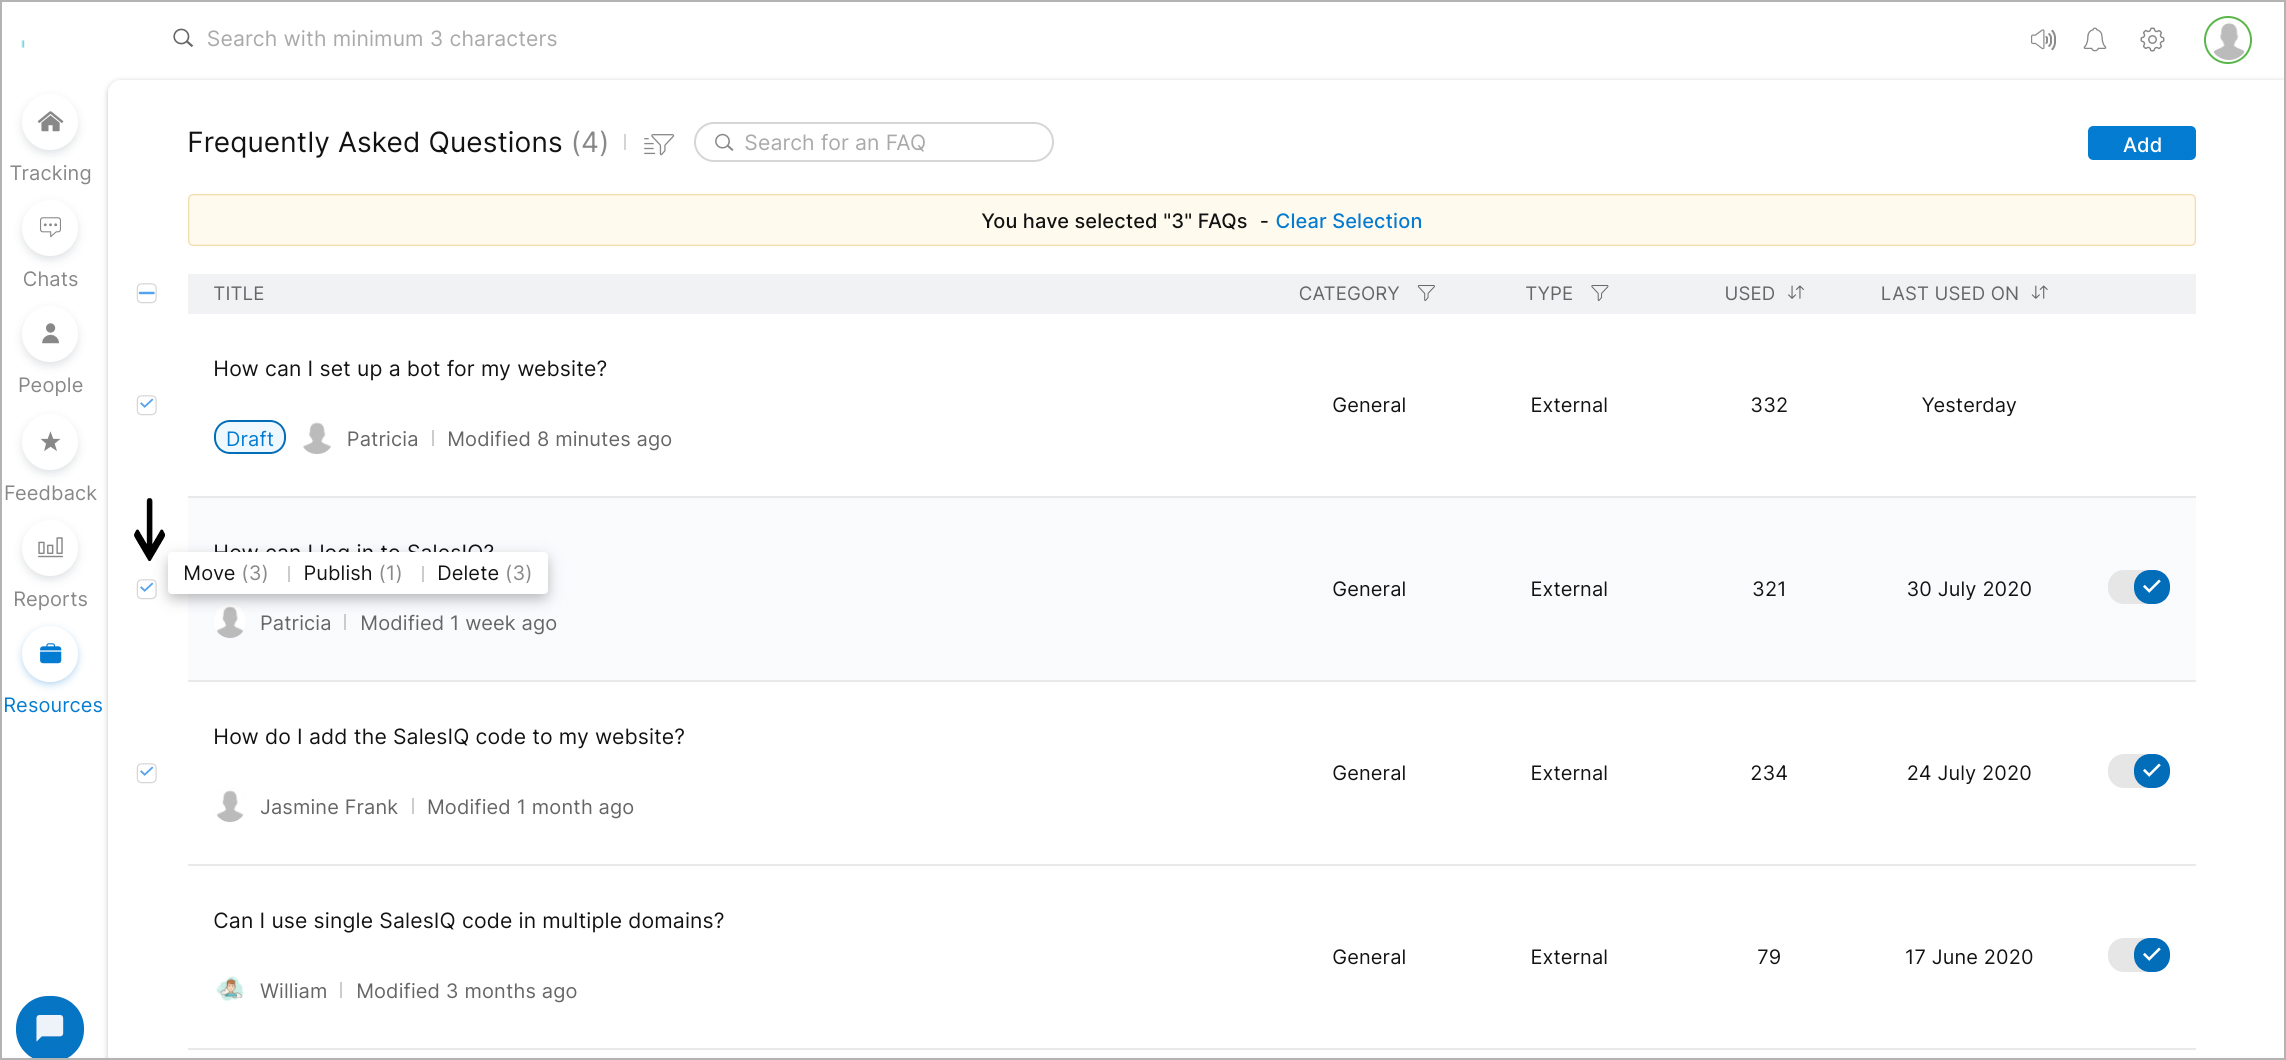Image resolution: width=2286 pixels, height=1060 pixels.
Task: Click the Clear Selection link
Action: (1348, 221)
